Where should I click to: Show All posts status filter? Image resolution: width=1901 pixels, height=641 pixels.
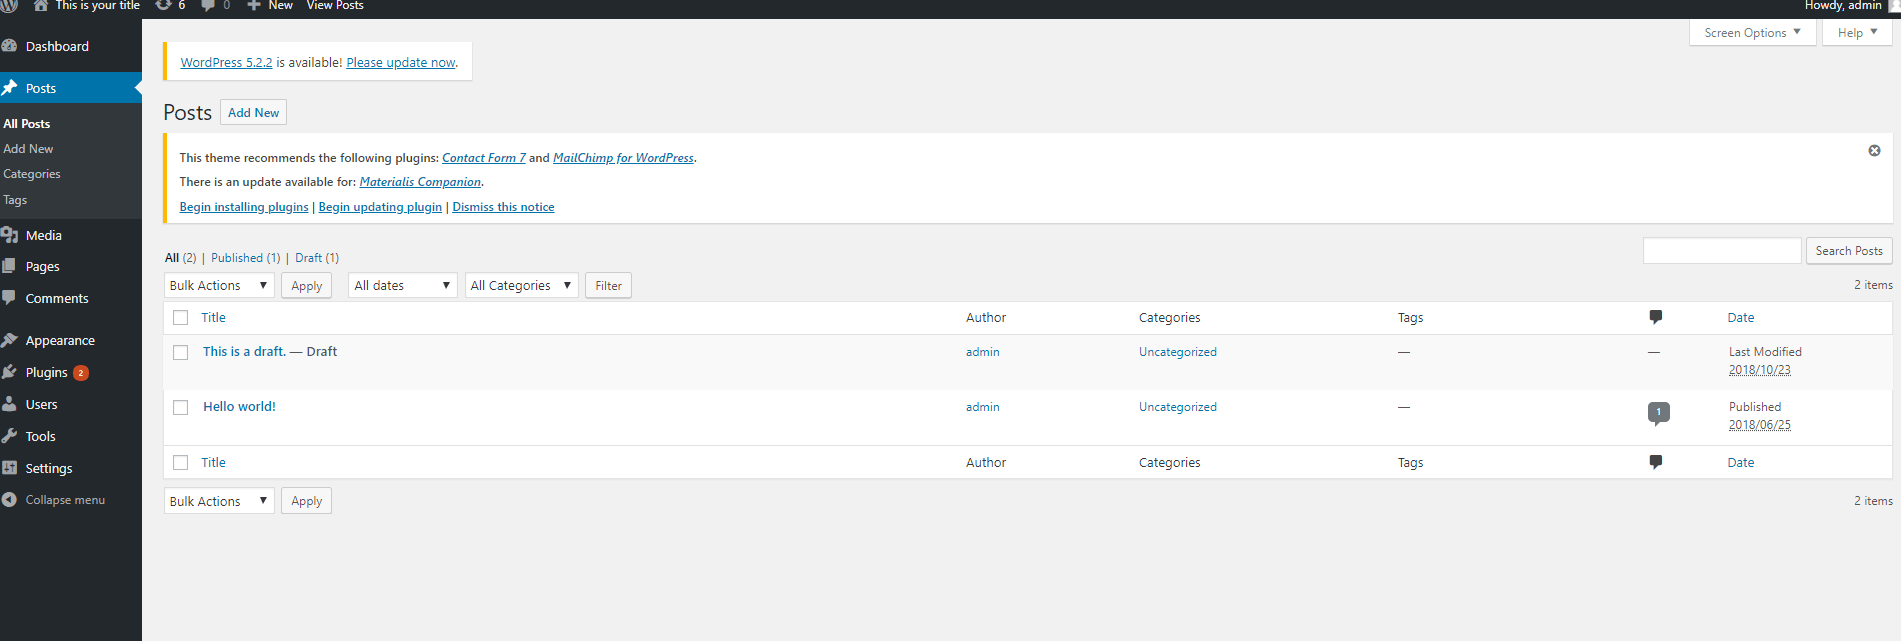click(x=180, y=258)
